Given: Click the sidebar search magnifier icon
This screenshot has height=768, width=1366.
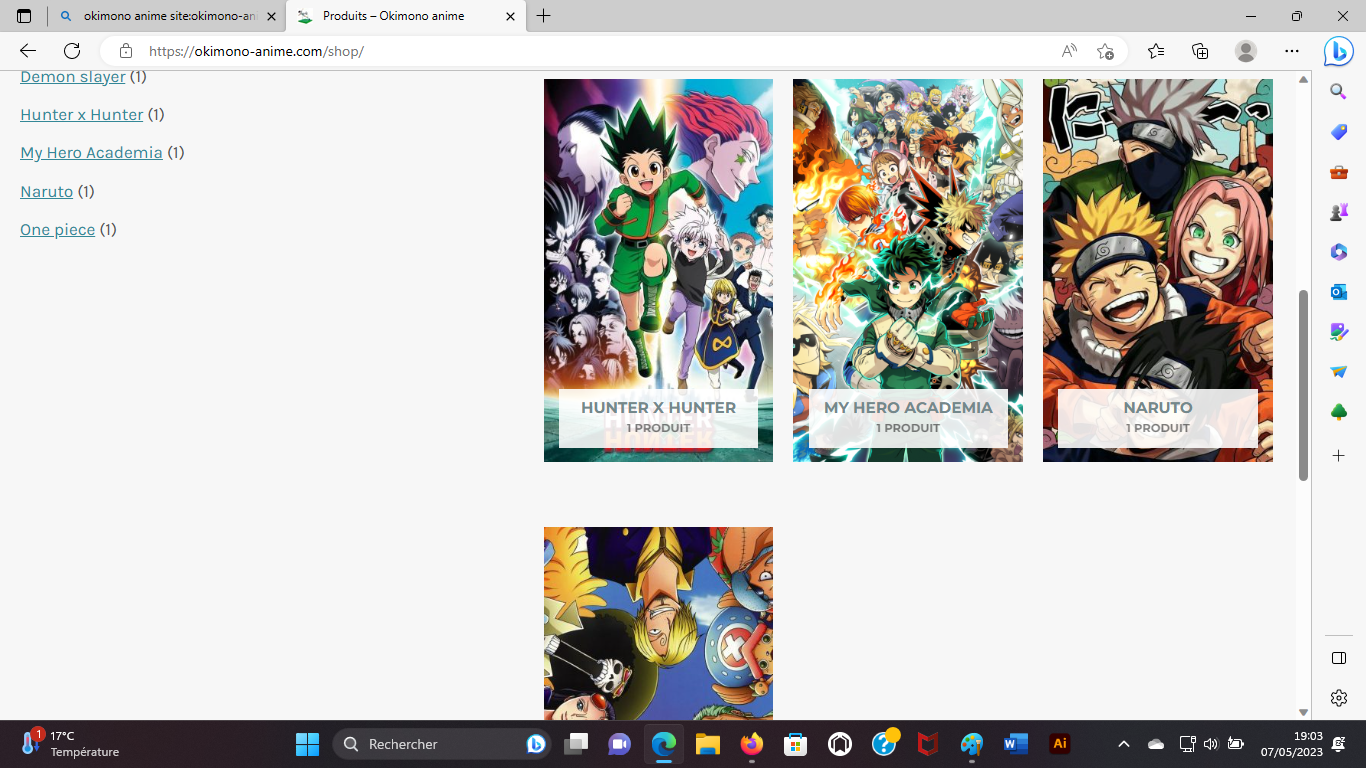Looking at the screenshot, I should (x=1338, y=92).
